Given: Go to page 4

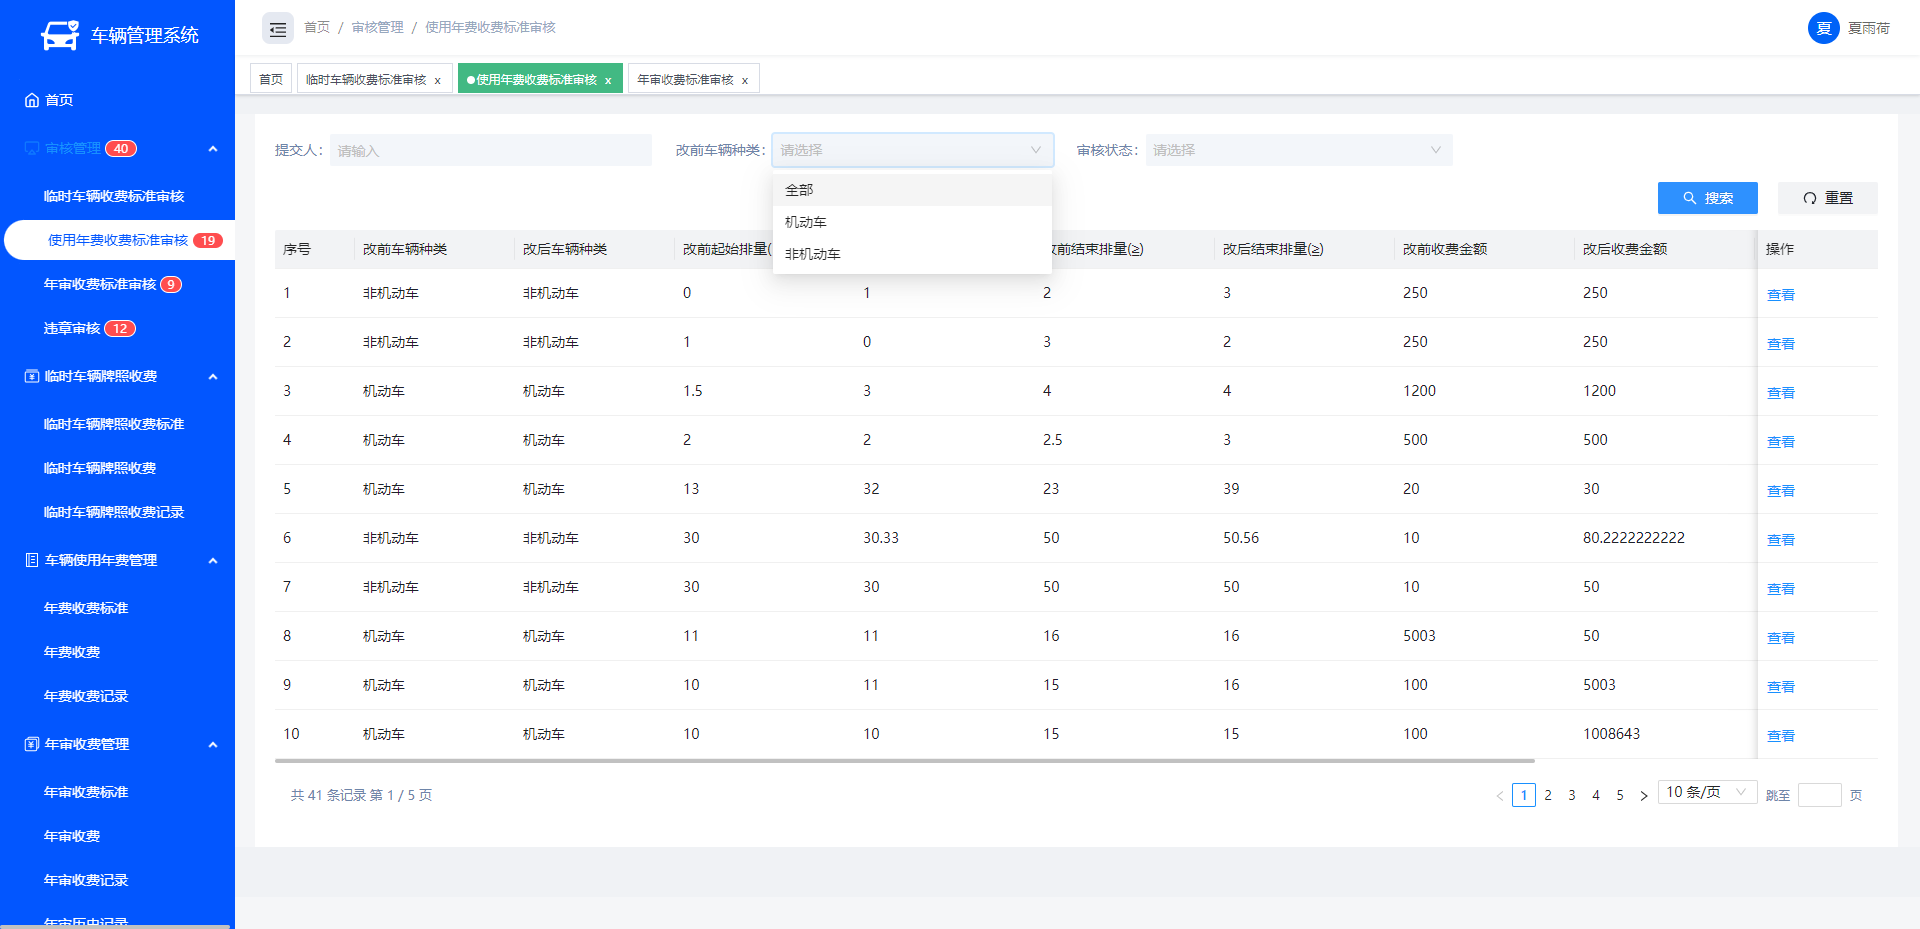Looking at the screenshot, I should click(x=1596, y=795).
